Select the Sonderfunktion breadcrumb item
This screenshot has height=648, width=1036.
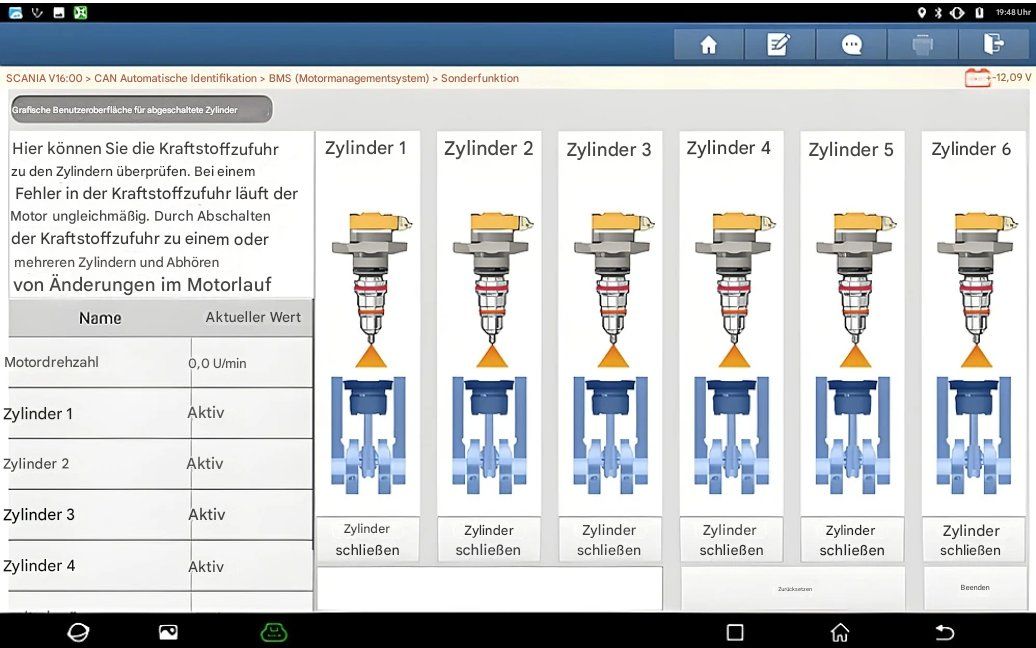coord(480,78)
